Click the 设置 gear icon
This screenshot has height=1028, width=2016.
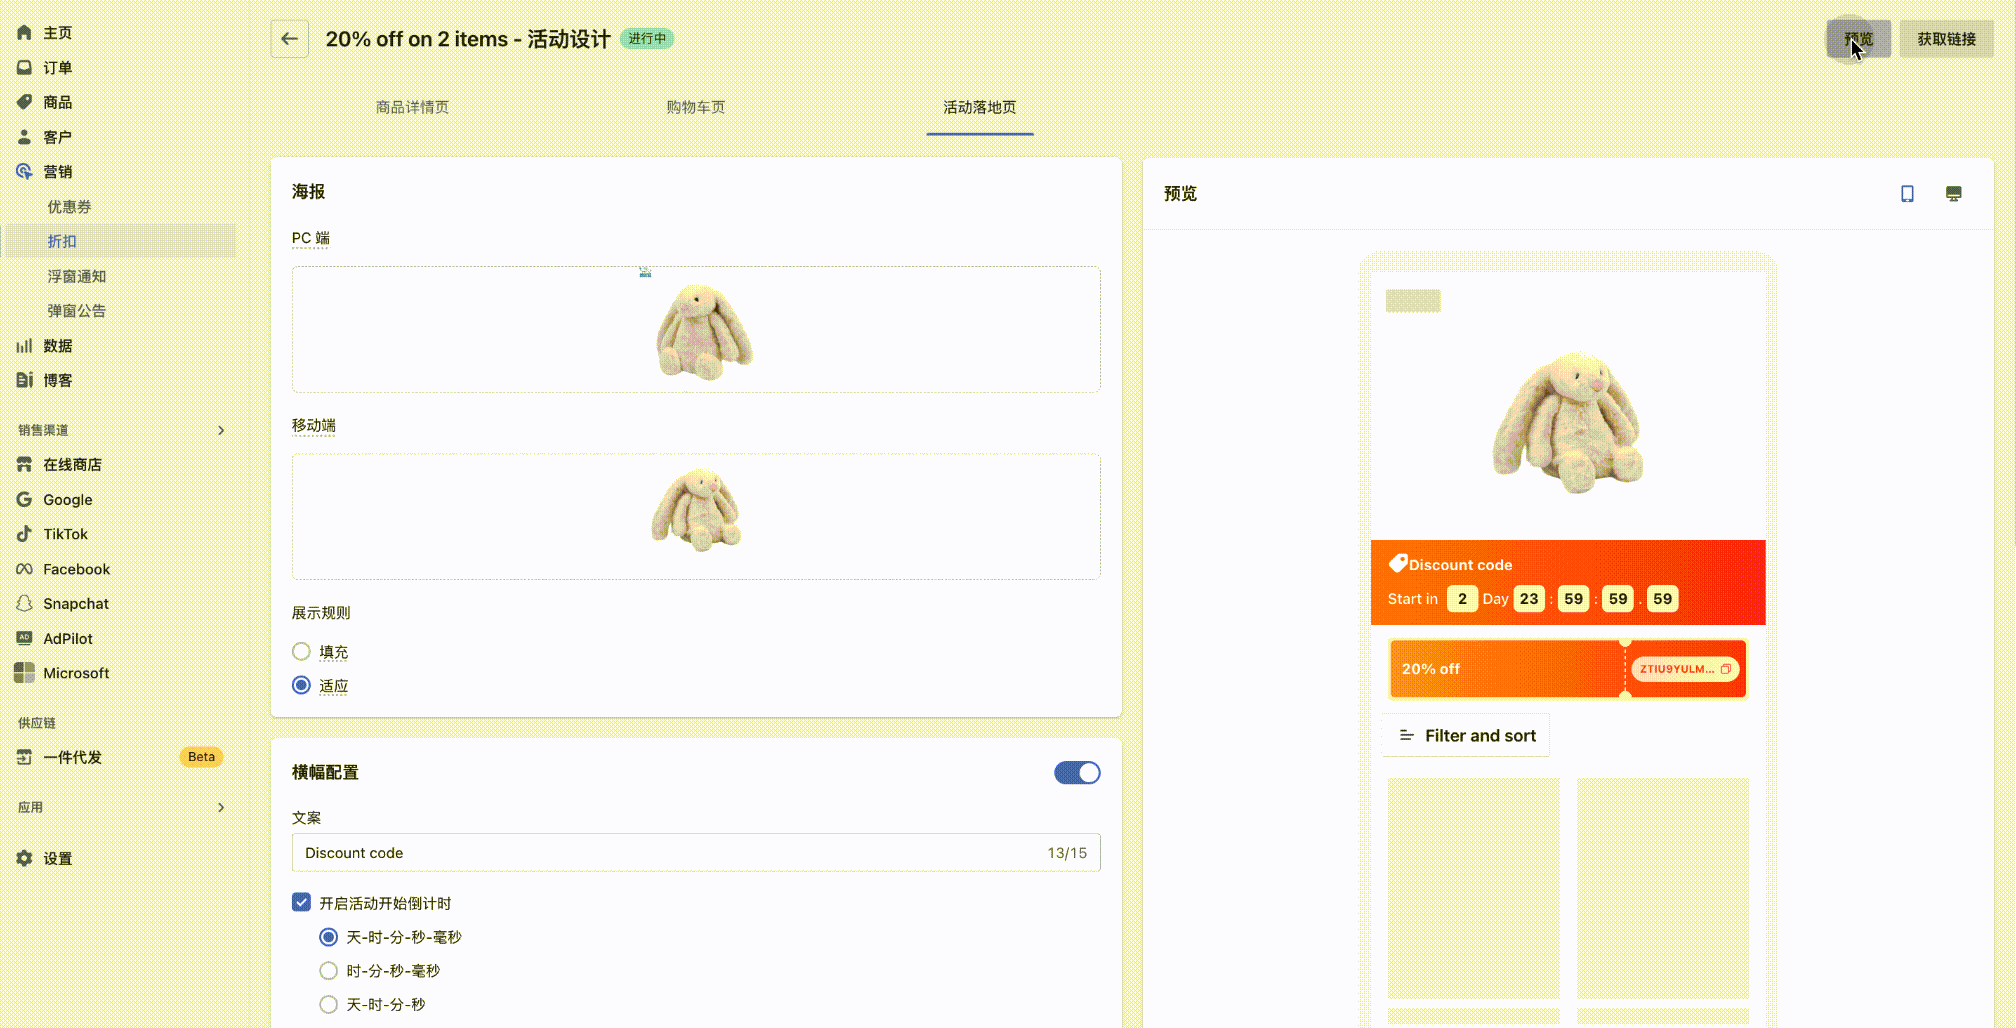click(x=24, y=858)
